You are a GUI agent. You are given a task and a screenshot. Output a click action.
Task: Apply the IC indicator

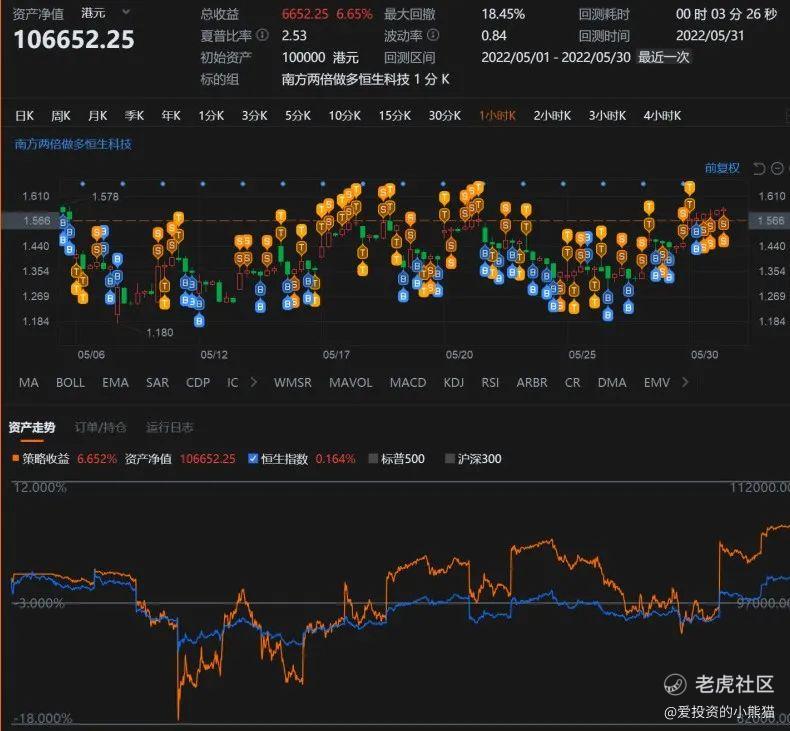tap(232, 383)
